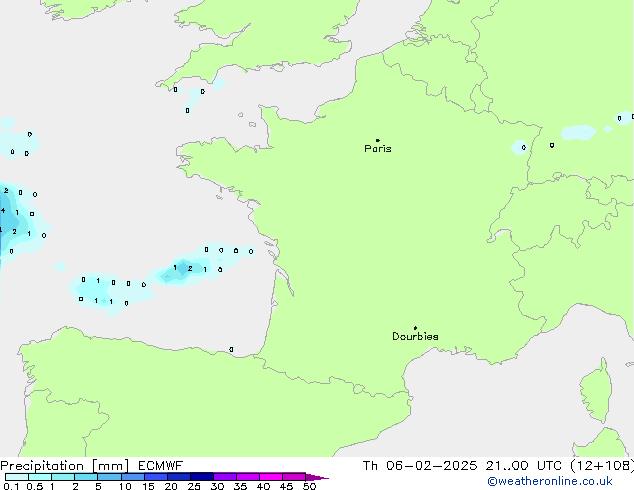The height and width of the screenshot is (490, 634).
Task: Click the Paris city label
Action: [378, 149]
